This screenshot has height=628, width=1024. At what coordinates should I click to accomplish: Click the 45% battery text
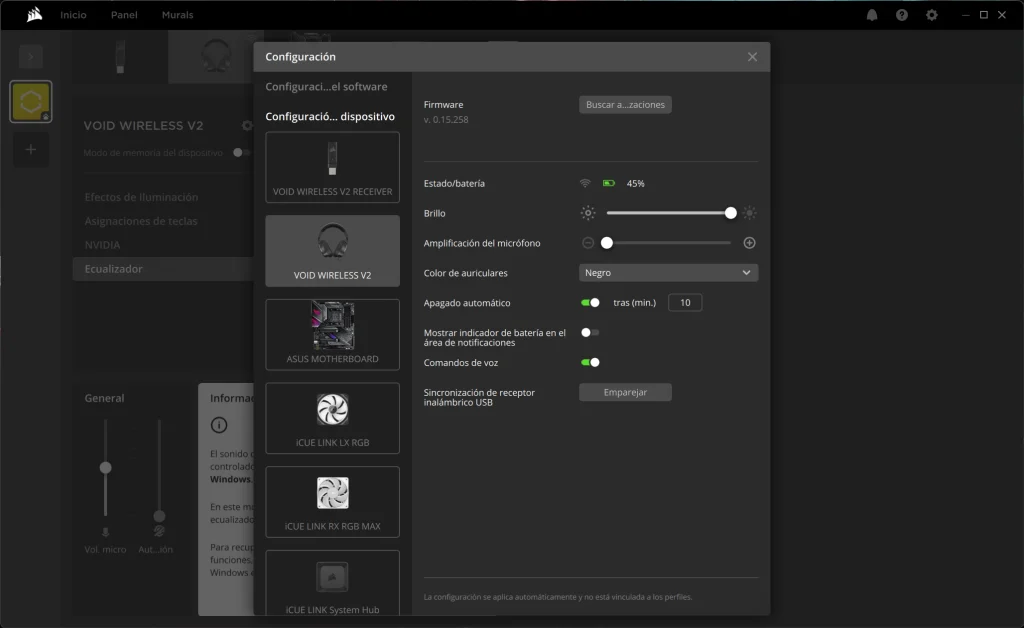pyautogui.click(x=635, y=183)
